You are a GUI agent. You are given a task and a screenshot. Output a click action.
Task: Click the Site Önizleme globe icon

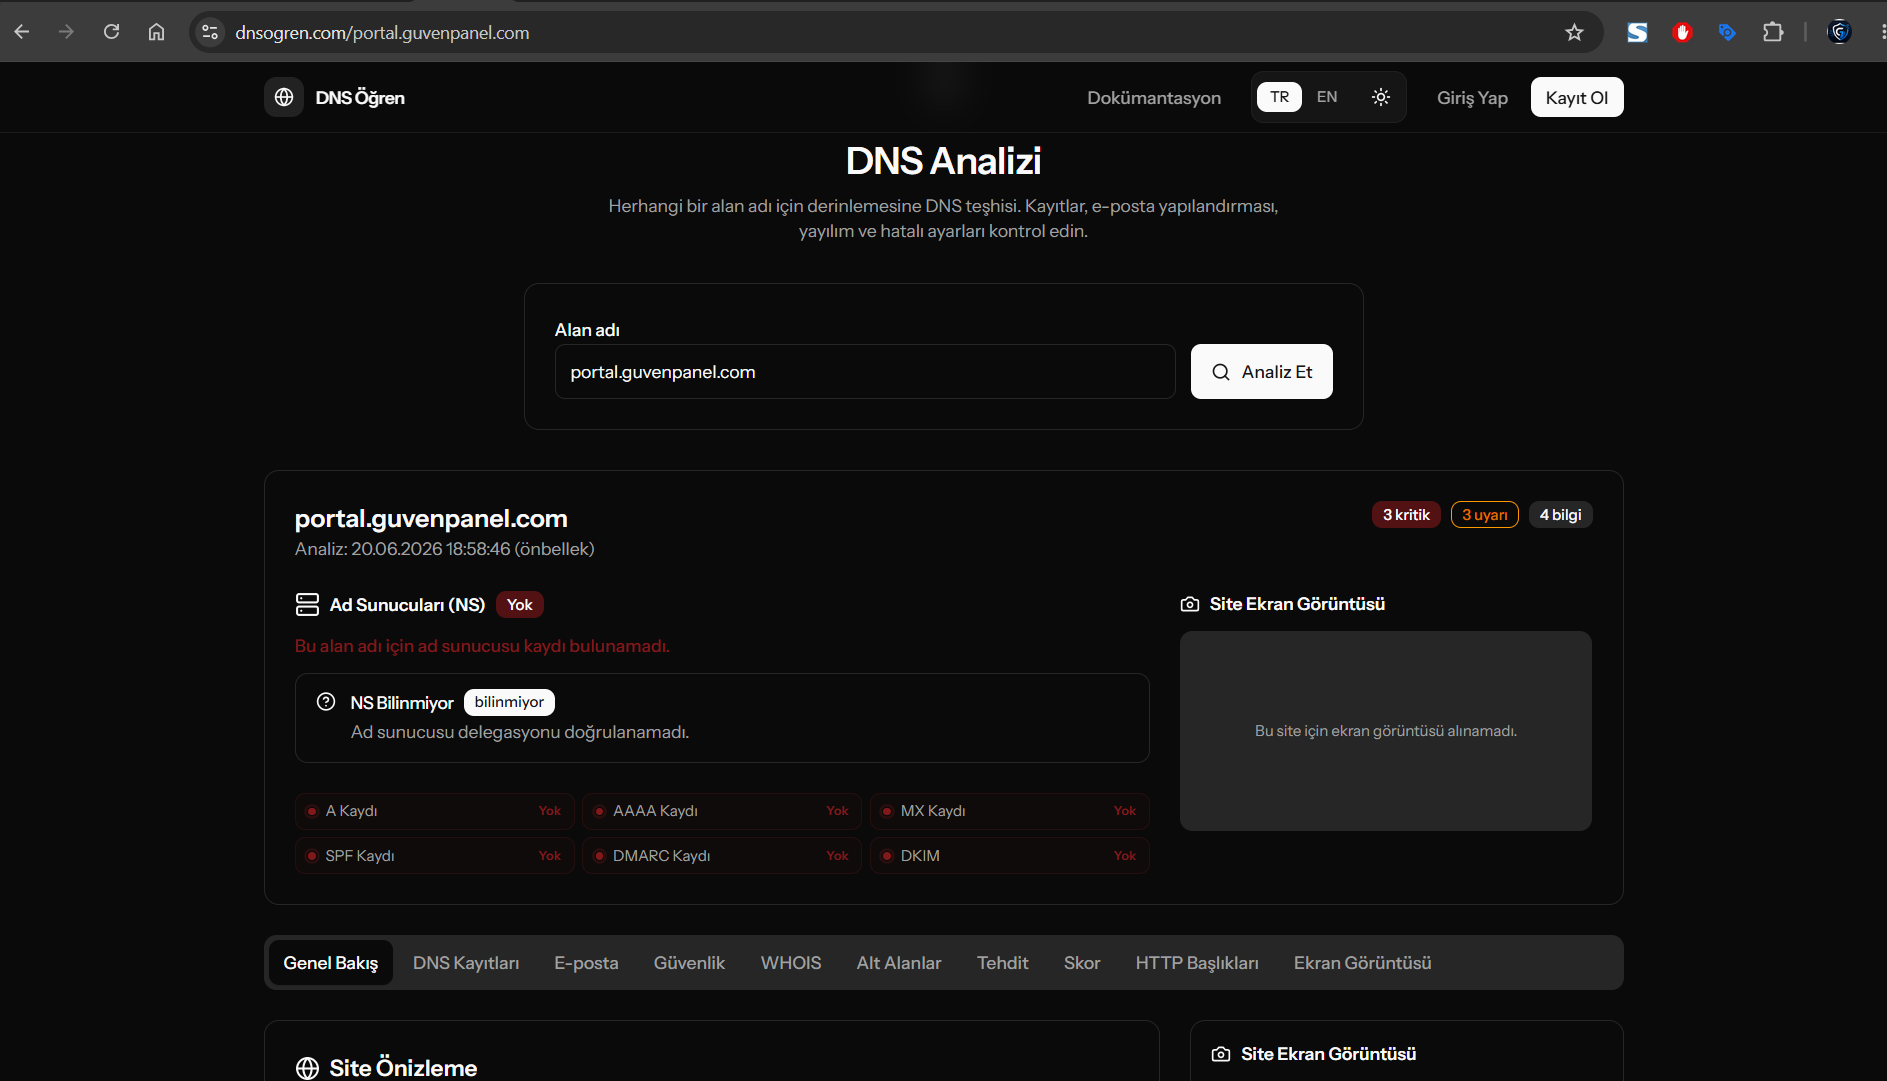[x=307, y=1068]
